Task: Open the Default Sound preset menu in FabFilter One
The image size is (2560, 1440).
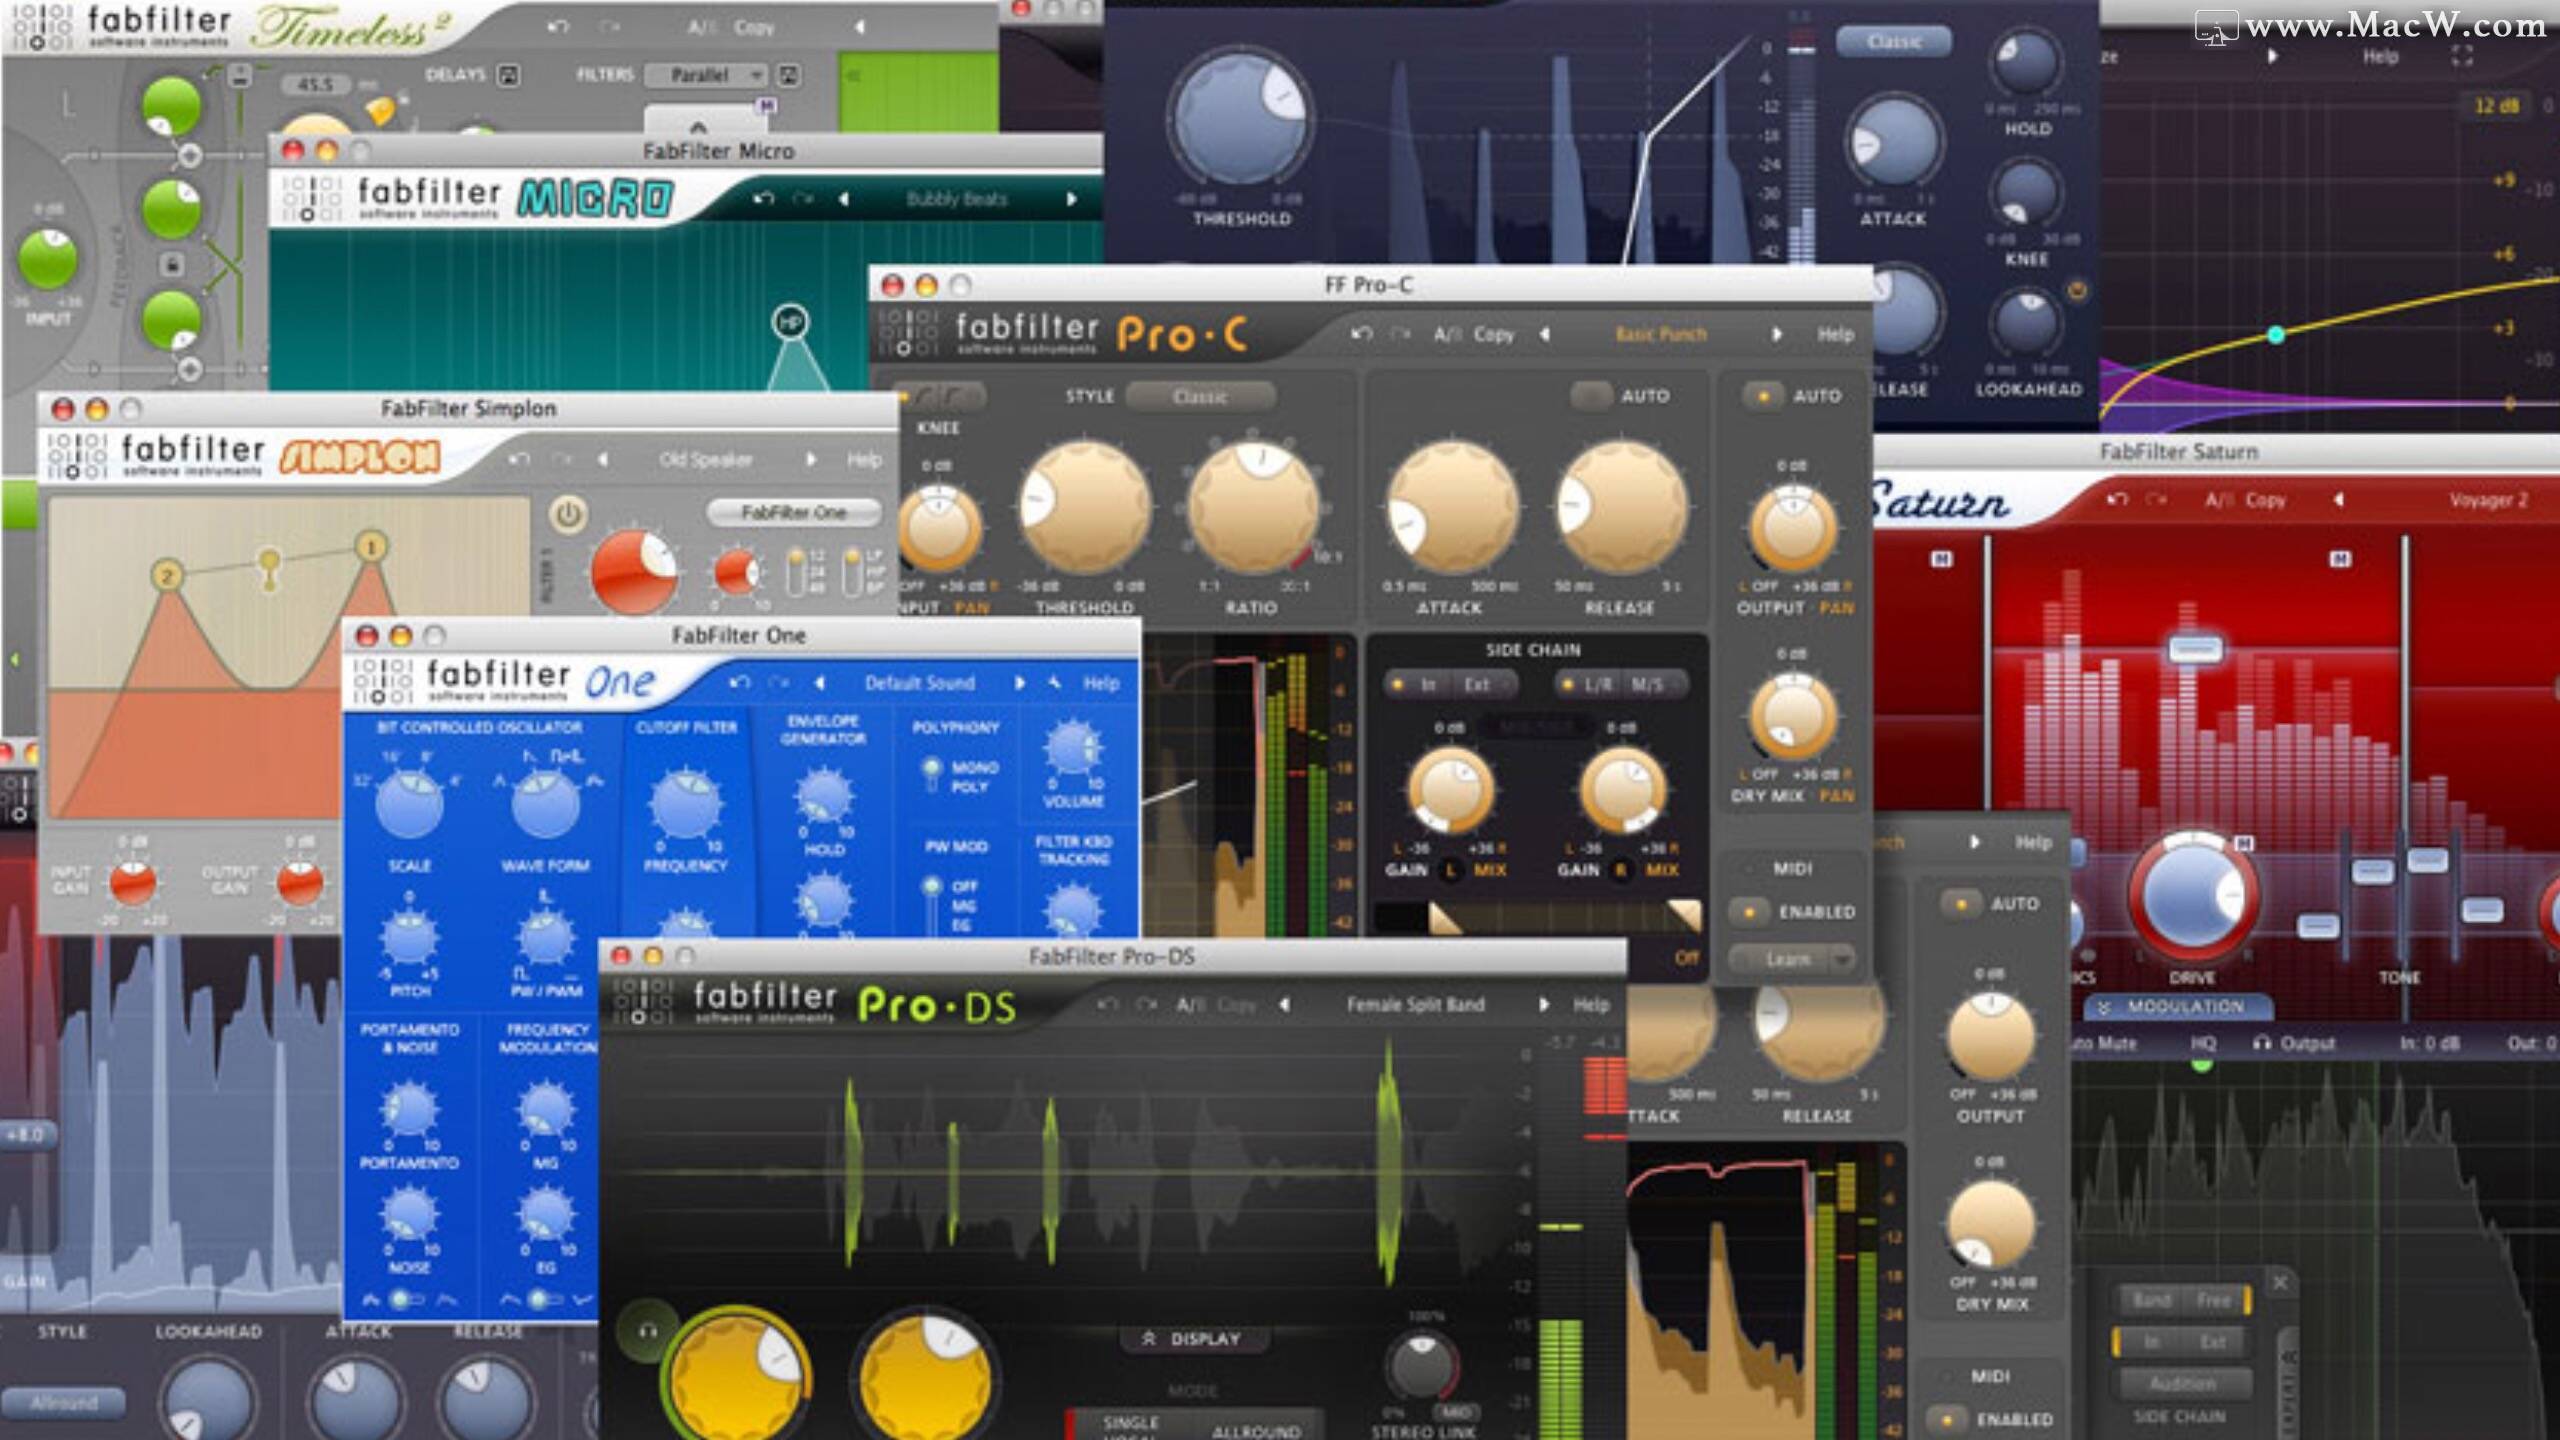Action: (x=919, y=683)
